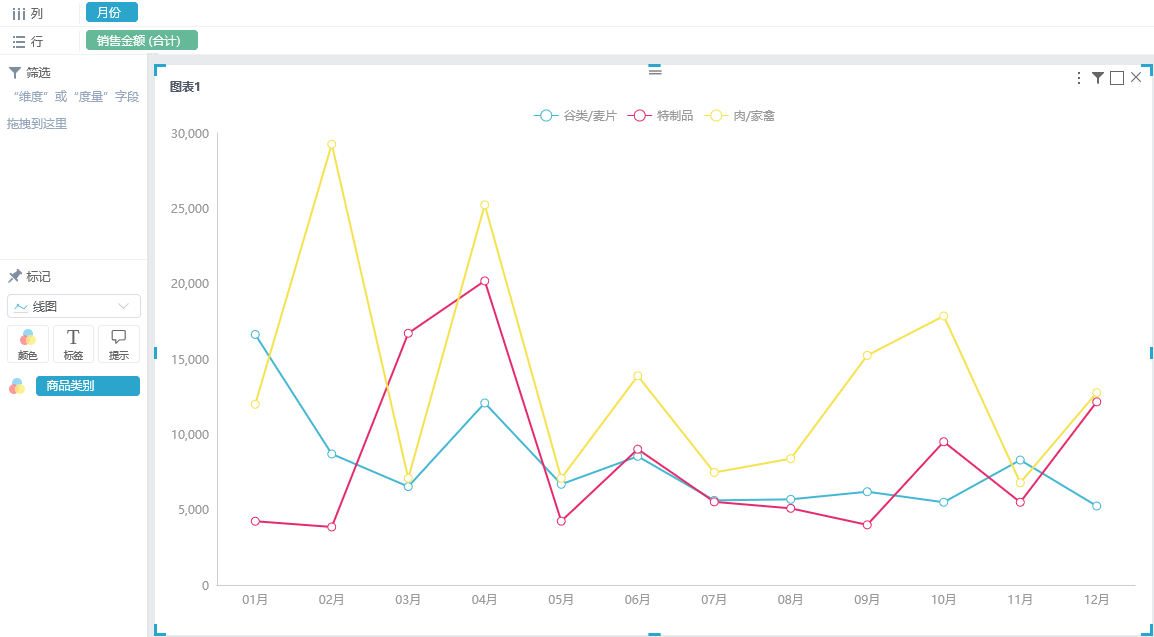This screenshot has width=1154, height=637.
Task: Click the chart's bottom edge resize handle
Action: click(654, 634)
